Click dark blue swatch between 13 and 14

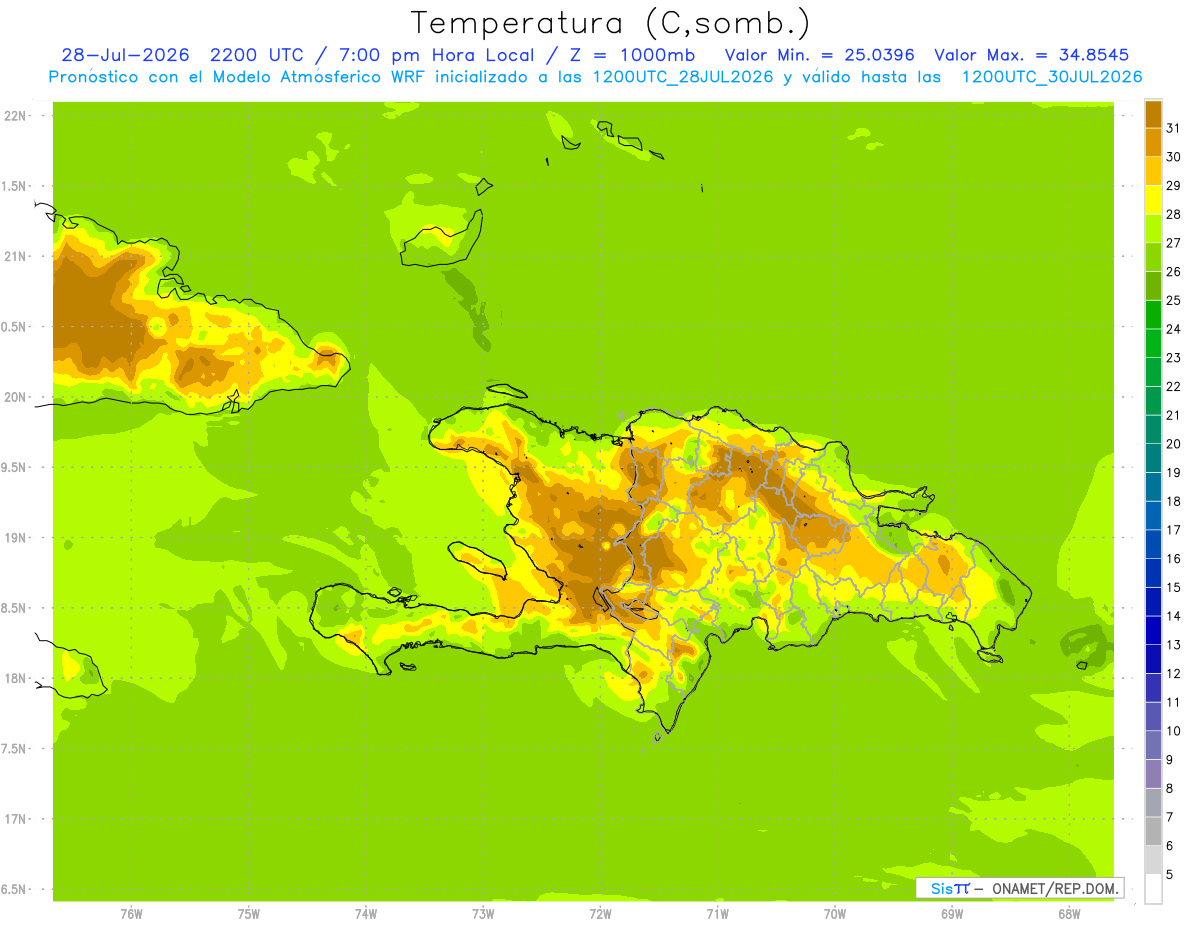point(1153,630)
